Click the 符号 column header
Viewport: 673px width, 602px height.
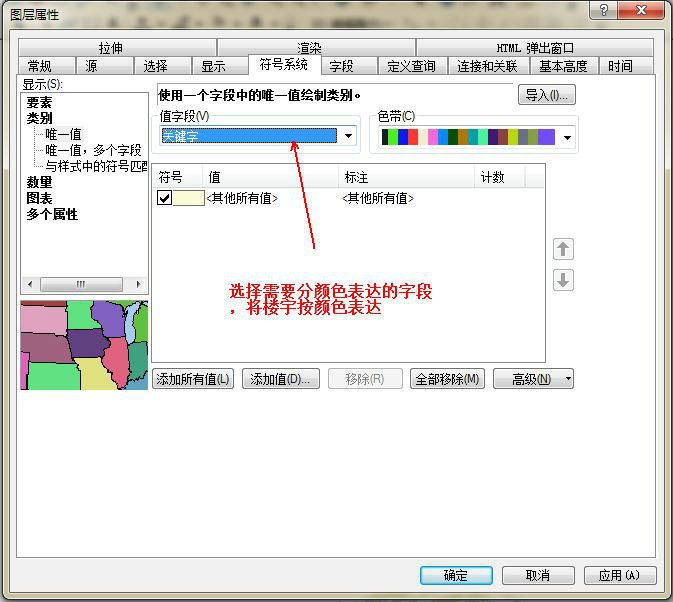(177, 177)
